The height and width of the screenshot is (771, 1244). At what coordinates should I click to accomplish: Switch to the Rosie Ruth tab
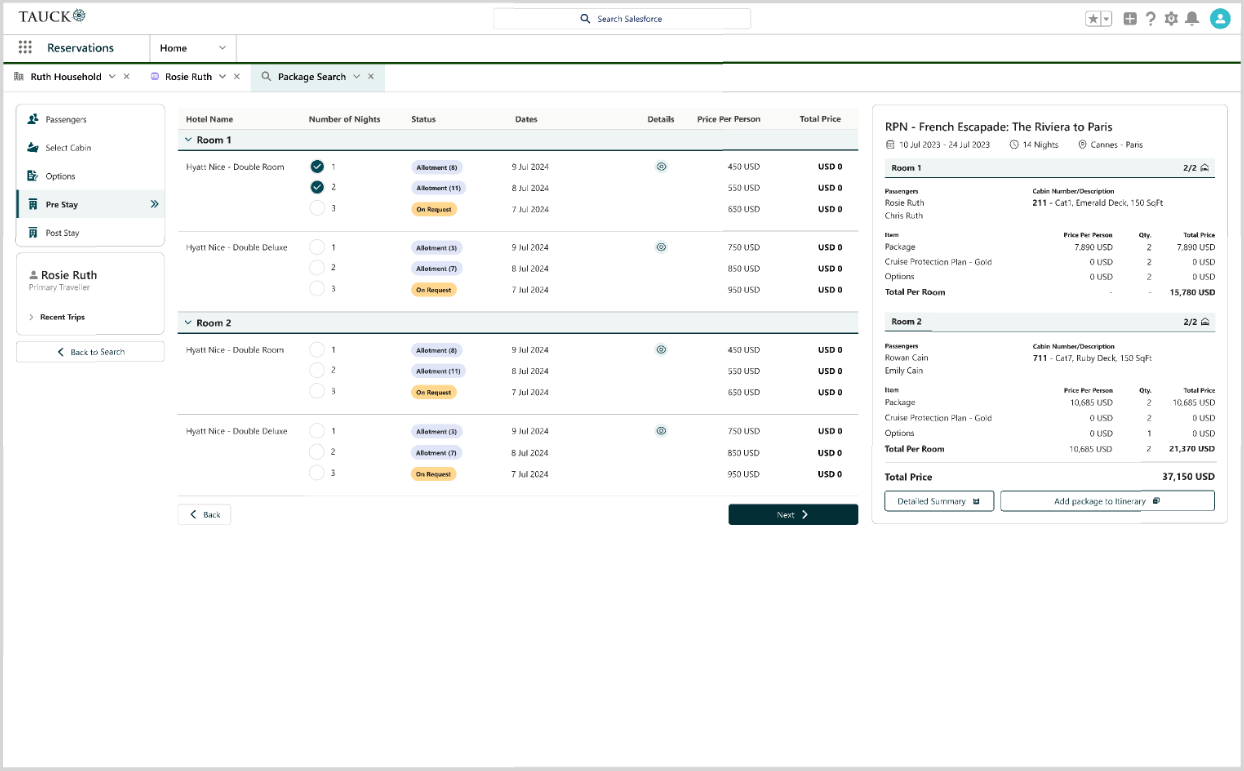click(x=187, y=77)
